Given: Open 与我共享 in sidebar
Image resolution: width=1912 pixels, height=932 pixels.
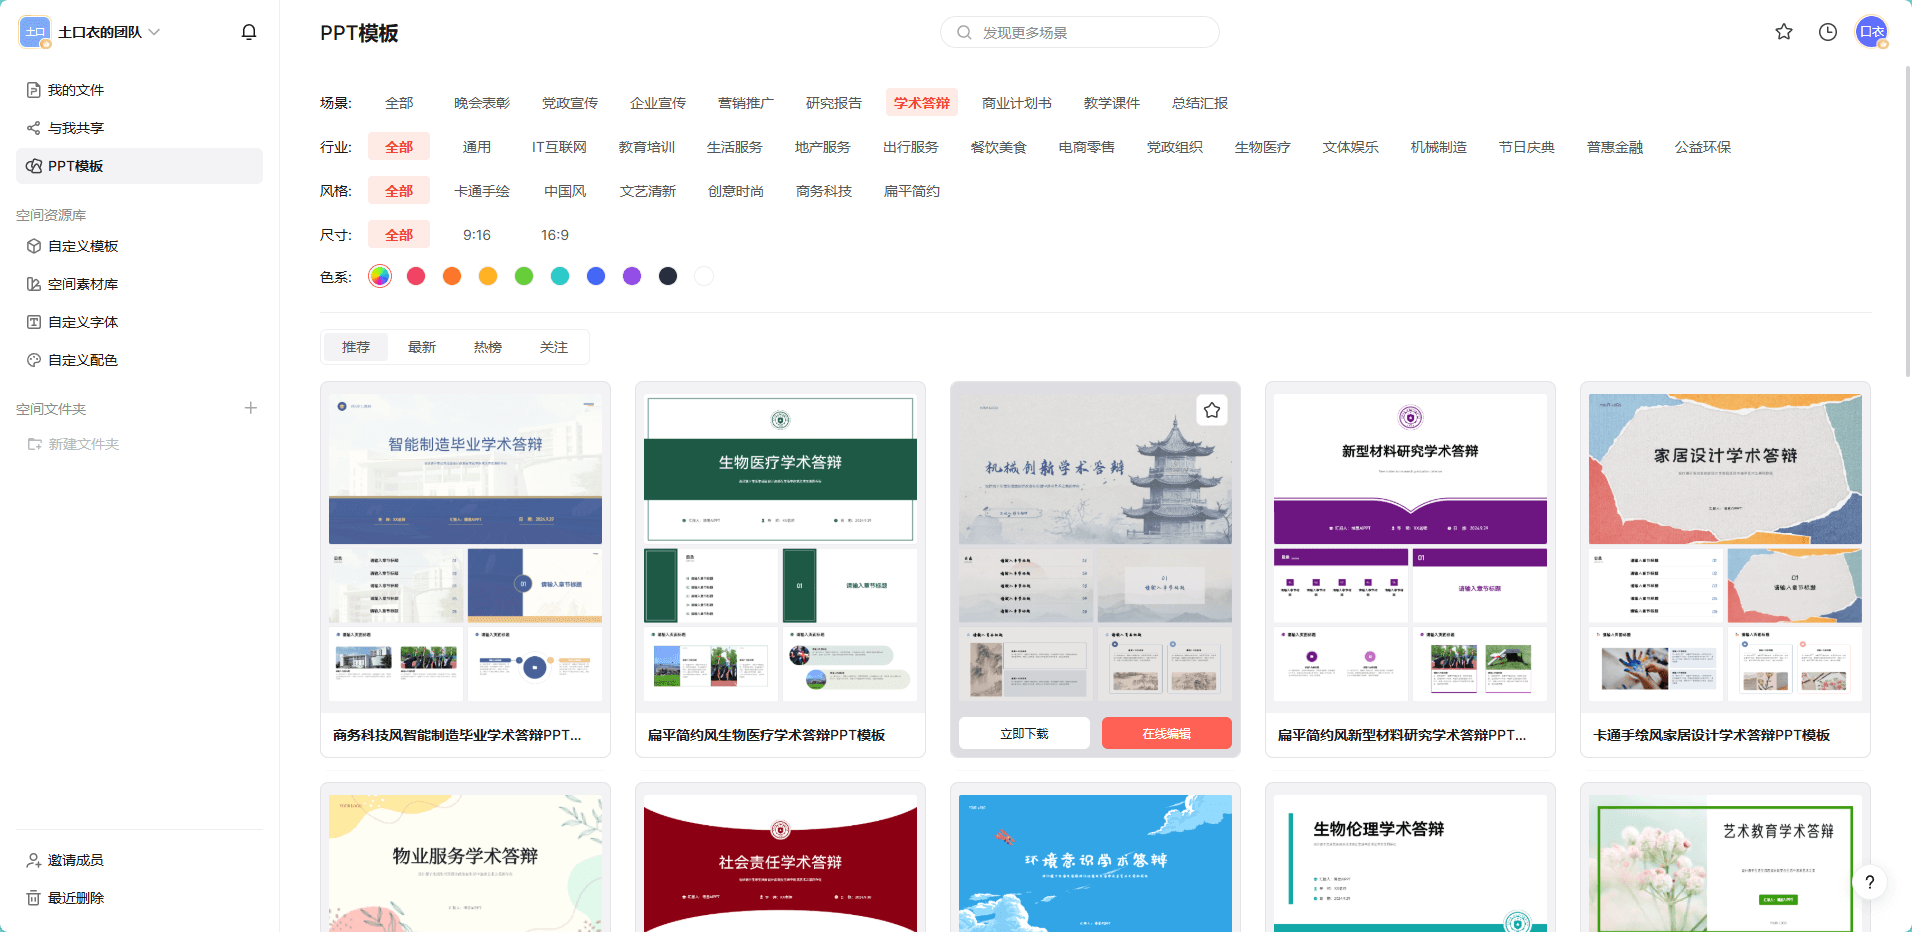Looking at the screenshot, I should pos(139,128).
